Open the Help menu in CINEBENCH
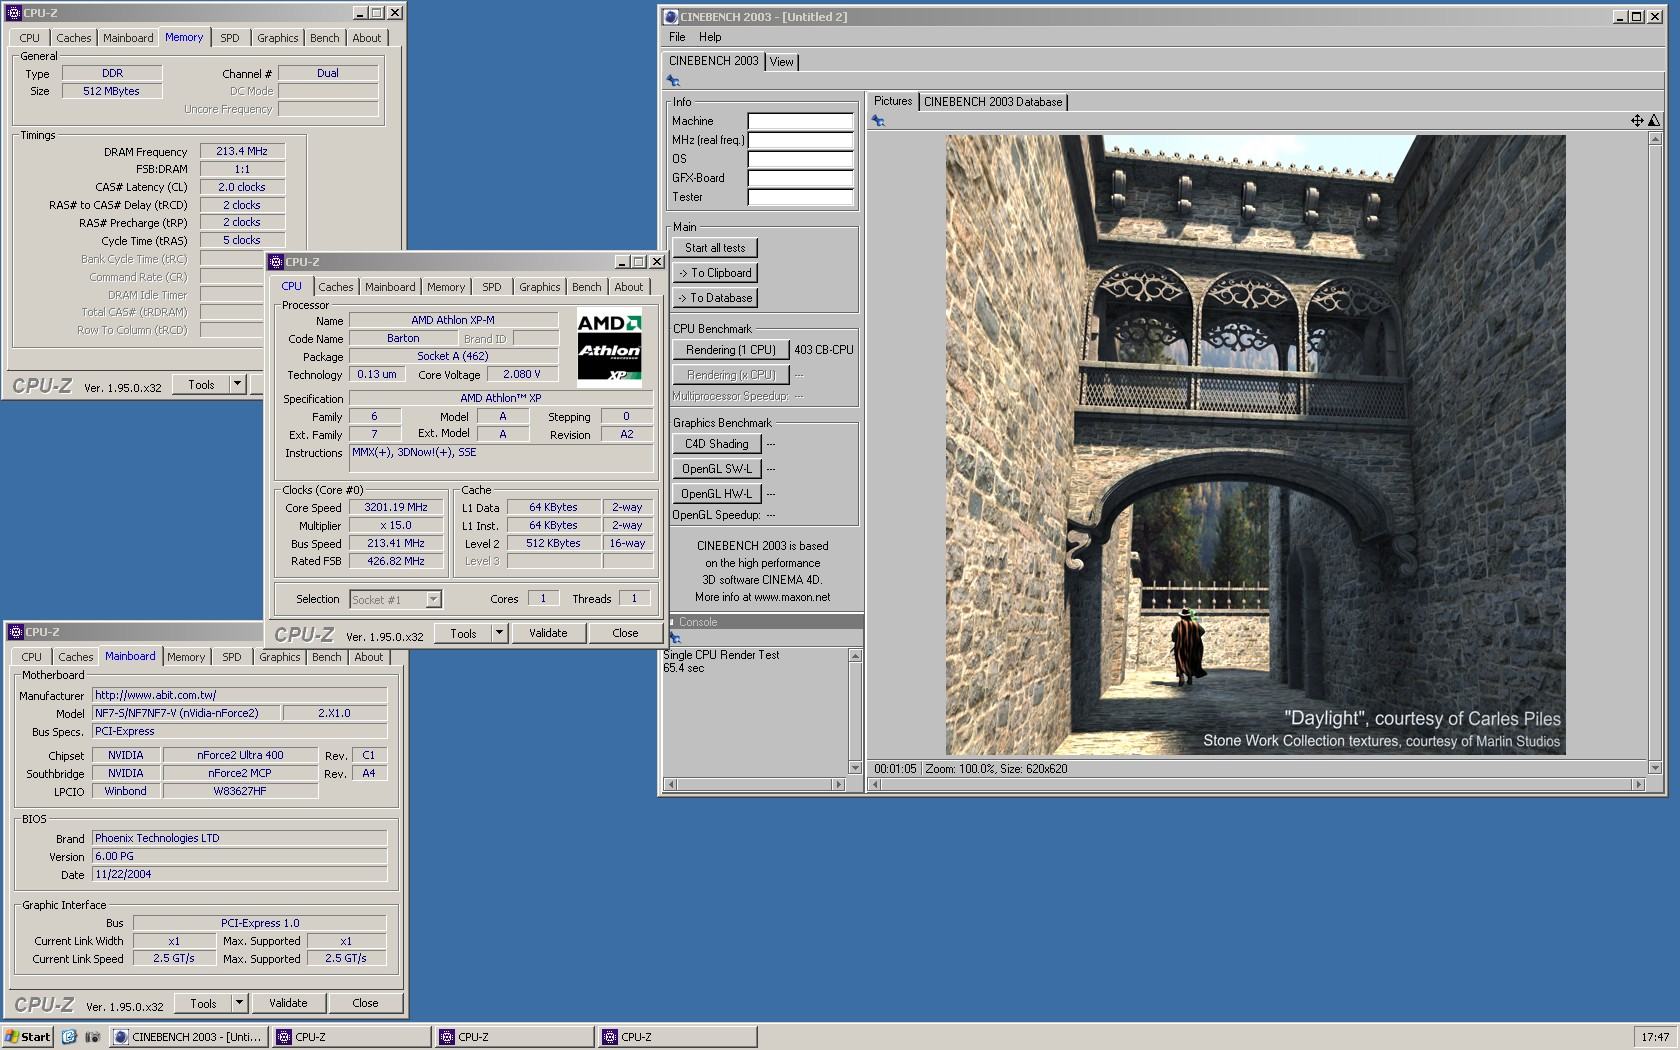The width and height of the screenshot is (1680, 1050). 710,37
